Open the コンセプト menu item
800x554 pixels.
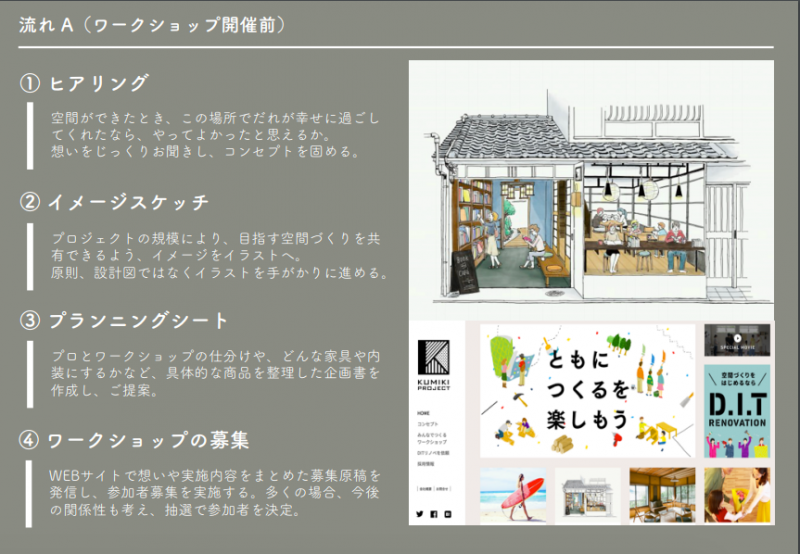pos(427,425)
